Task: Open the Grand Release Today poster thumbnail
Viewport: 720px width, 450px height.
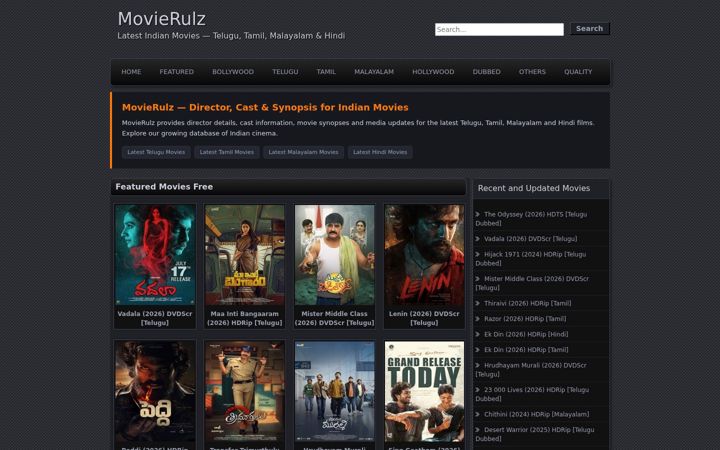Action: pos(424,391)
